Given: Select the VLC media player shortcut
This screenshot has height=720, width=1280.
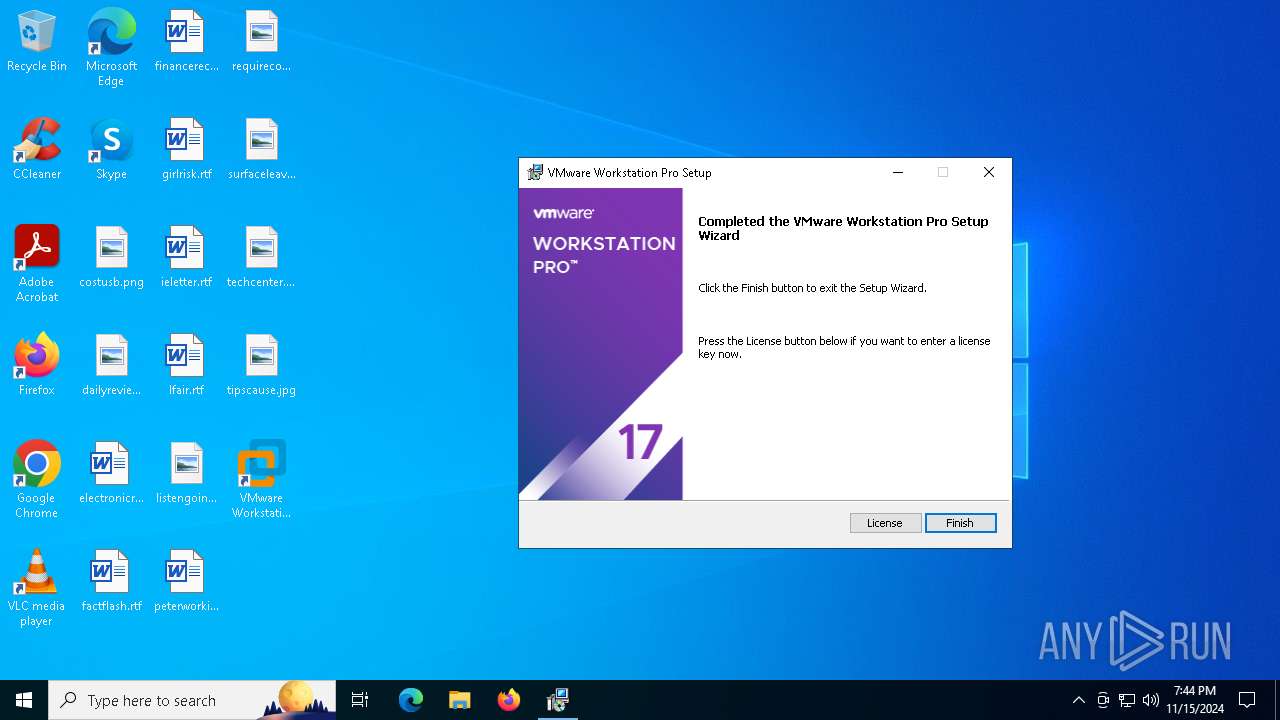Looking at the screenshot, I should [37, 588].
